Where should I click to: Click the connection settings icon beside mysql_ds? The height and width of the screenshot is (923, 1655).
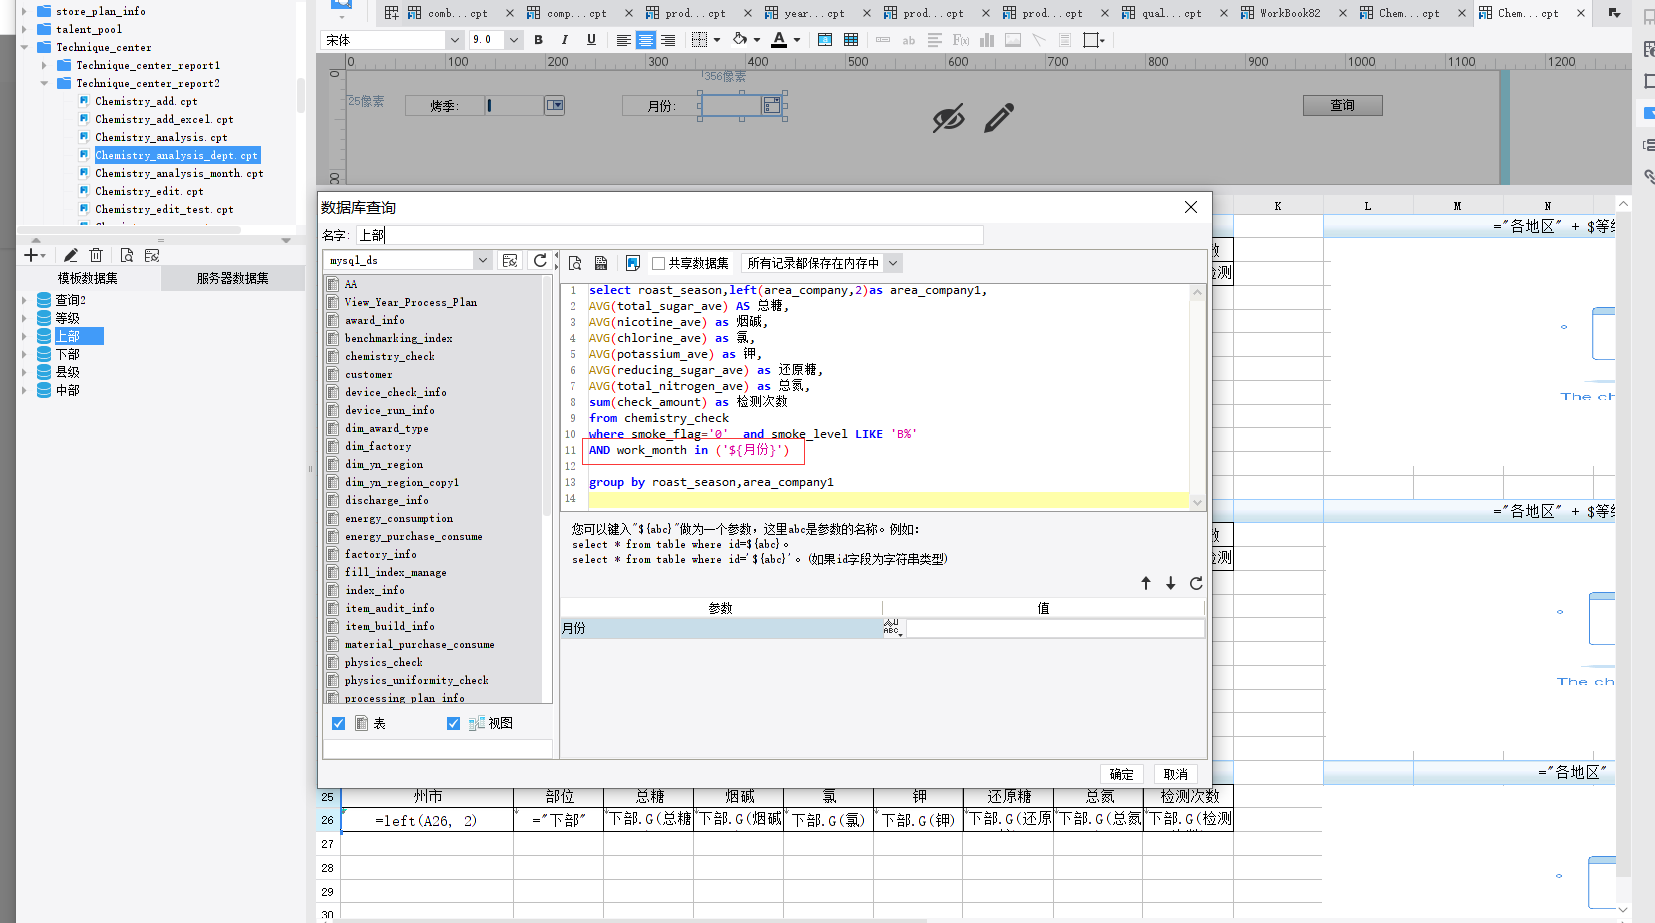pos(510,260)
